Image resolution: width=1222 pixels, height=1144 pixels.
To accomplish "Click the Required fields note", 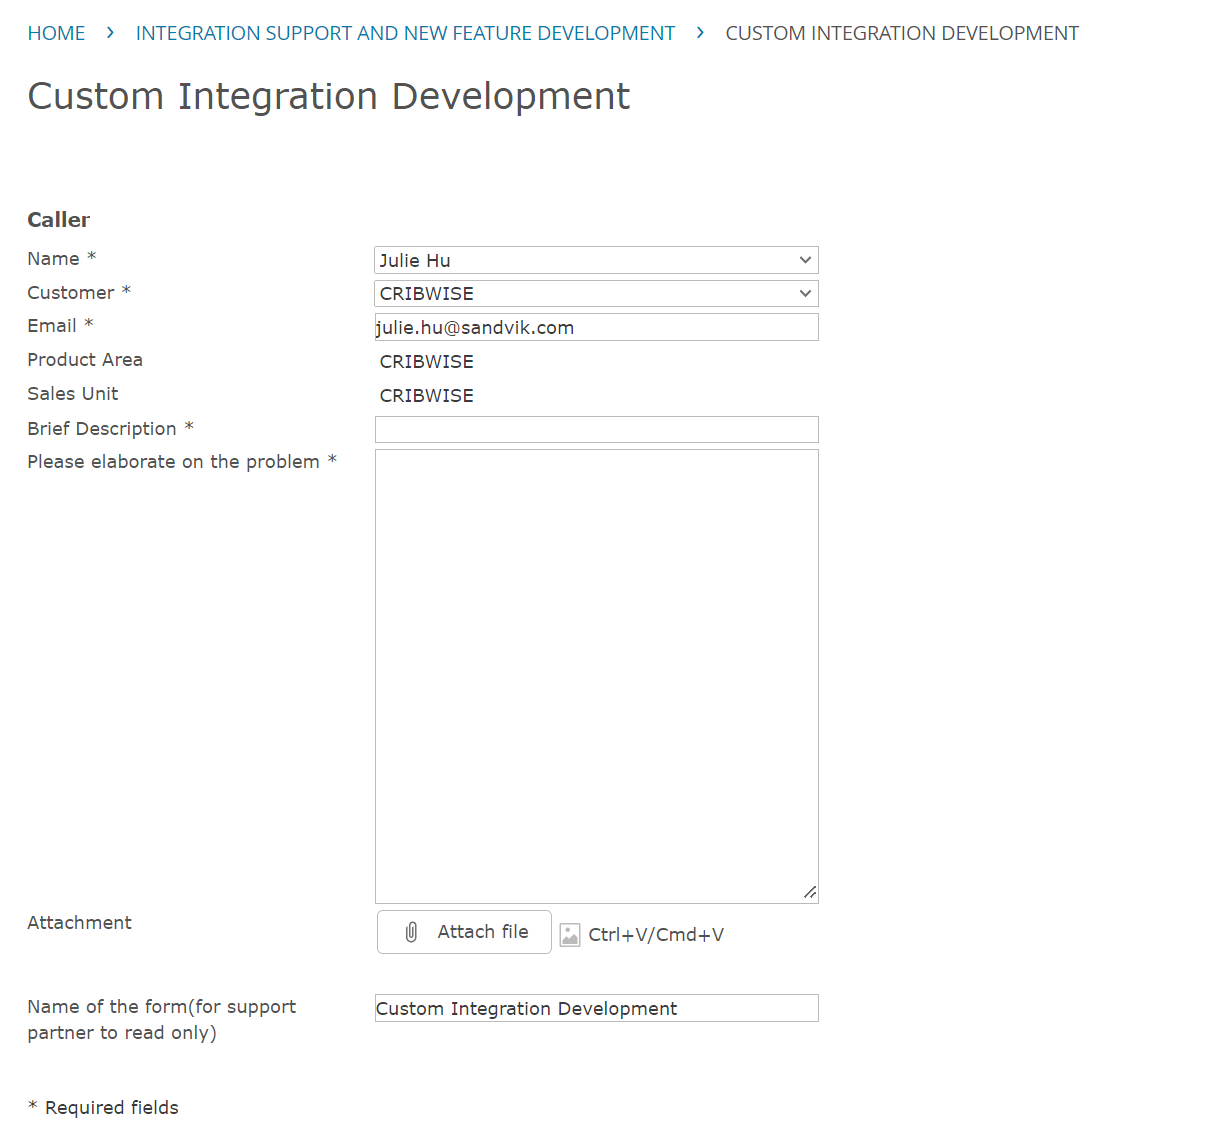I will click(103, 1107).
